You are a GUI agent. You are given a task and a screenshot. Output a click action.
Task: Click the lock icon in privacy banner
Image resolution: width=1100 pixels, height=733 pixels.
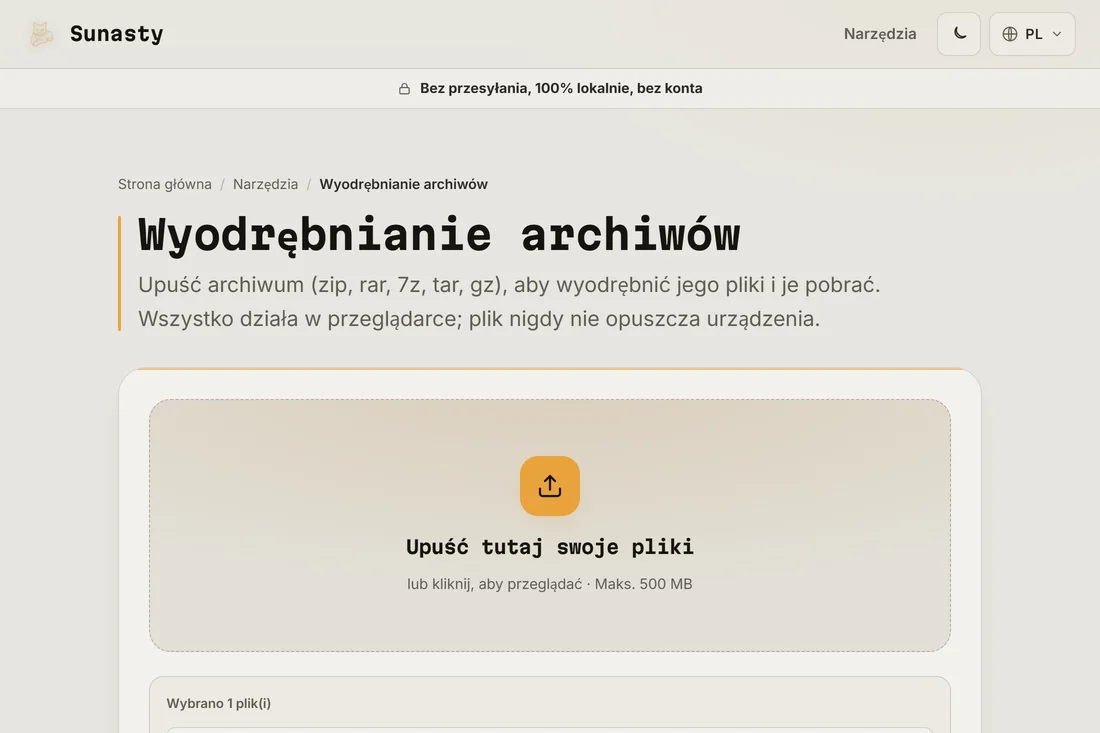pyautogui.click(x=404, y=88)
